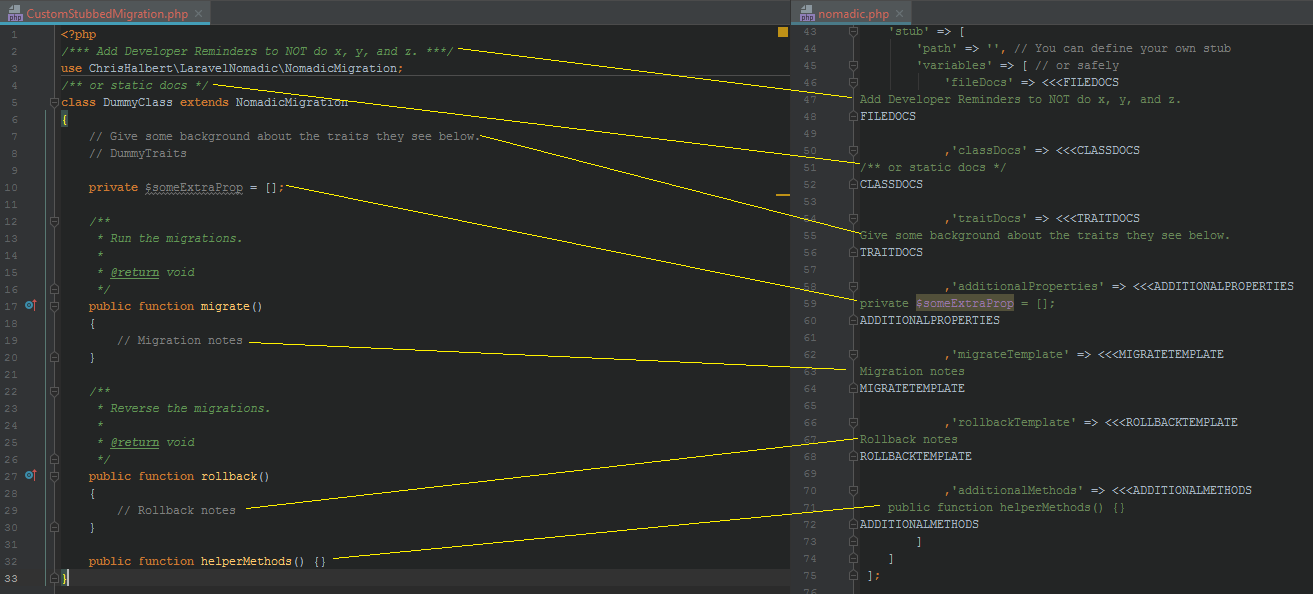Click the 'ADDITIONALPROPERTIES' closing label at line 60
Image resolution: width=1313 pixels, height=594 pixels.
[930, 320]
